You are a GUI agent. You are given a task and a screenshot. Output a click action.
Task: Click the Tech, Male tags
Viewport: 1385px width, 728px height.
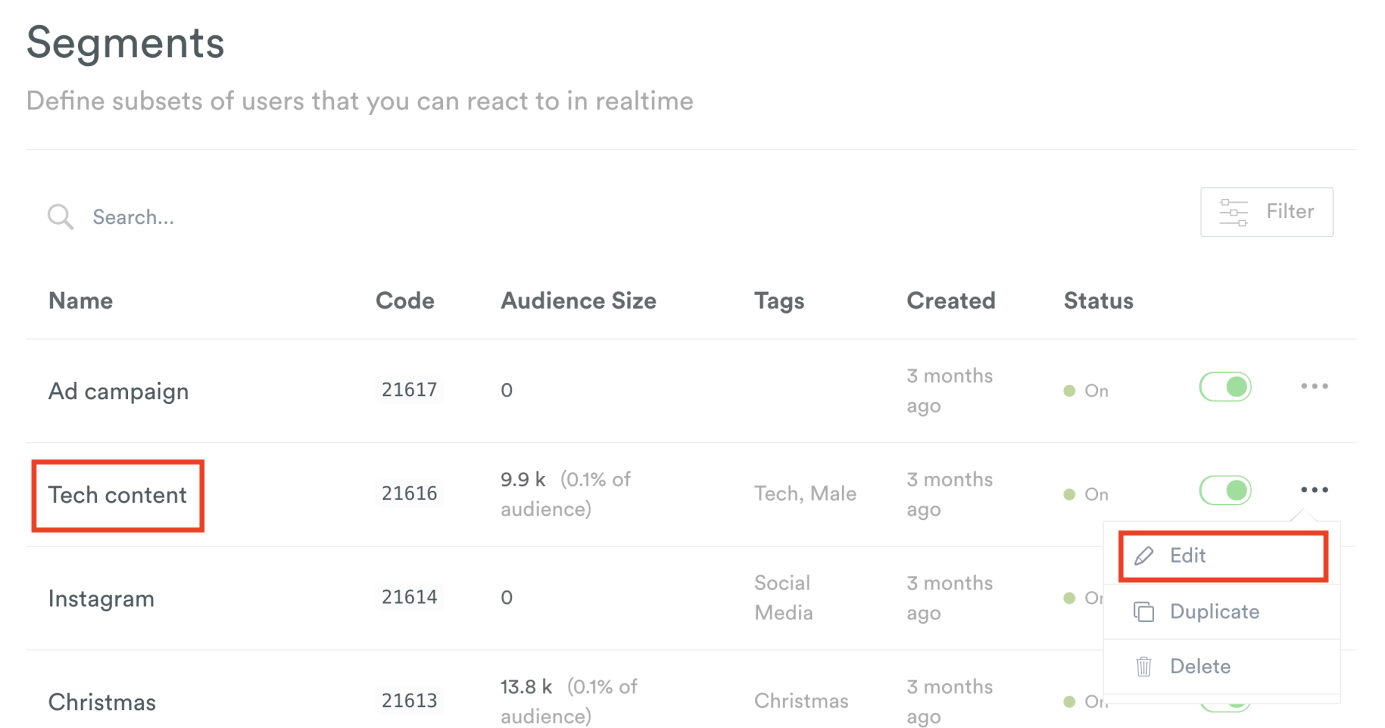point(805,493)
